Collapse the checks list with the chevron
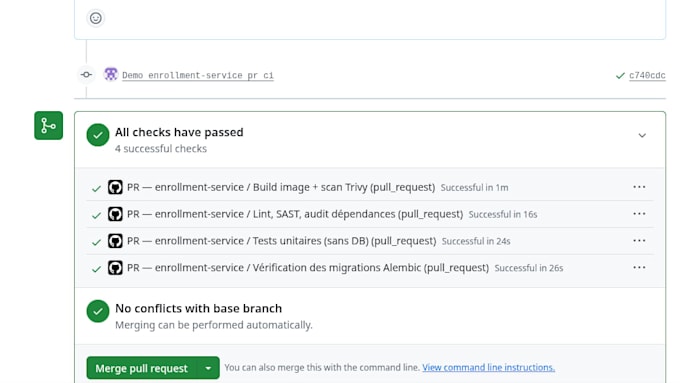This screenshot has width=680, height=383. click(642, 135)
